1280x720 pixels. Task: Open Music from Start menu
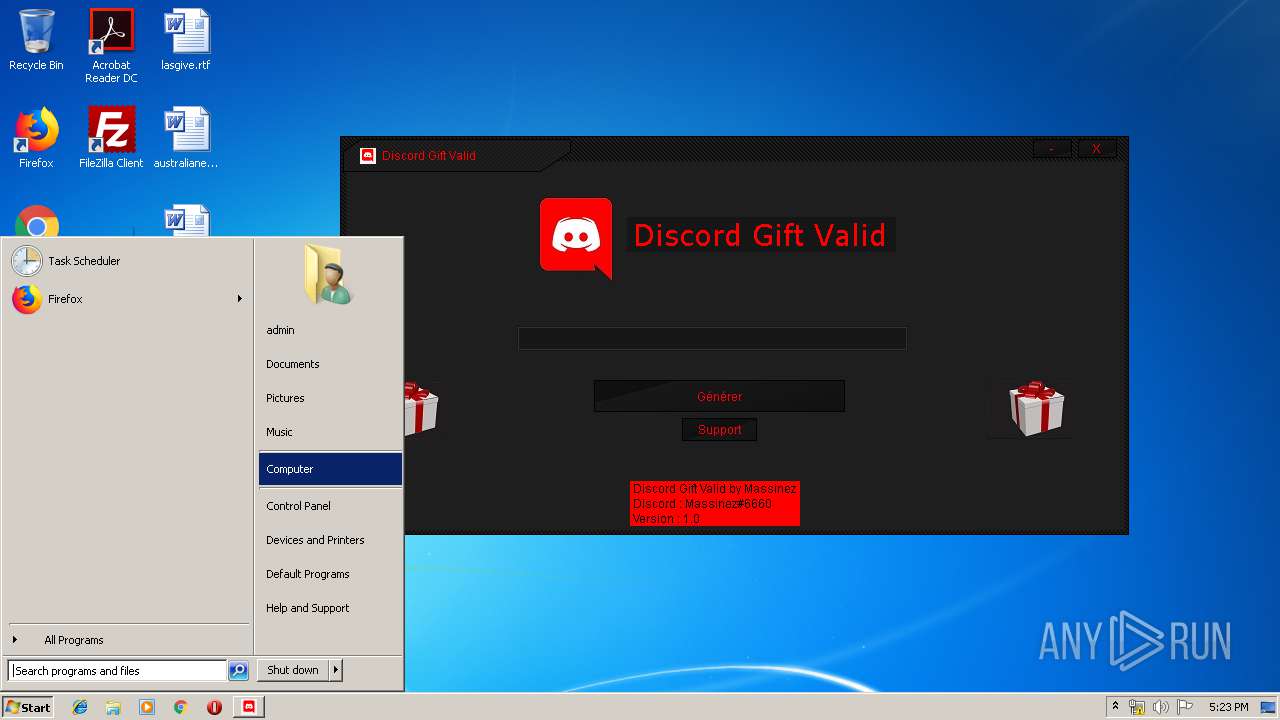(330, 432)
